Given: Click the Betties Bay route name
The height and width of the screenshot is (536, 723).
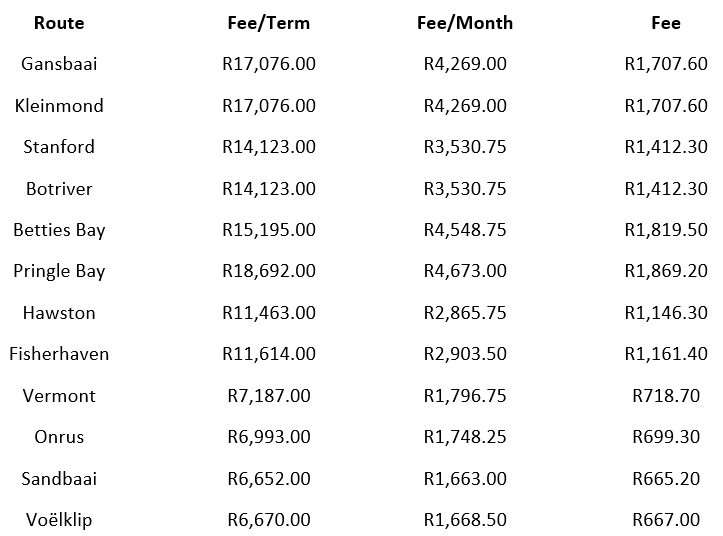Looking at the screenshot, I should (59, 230).
